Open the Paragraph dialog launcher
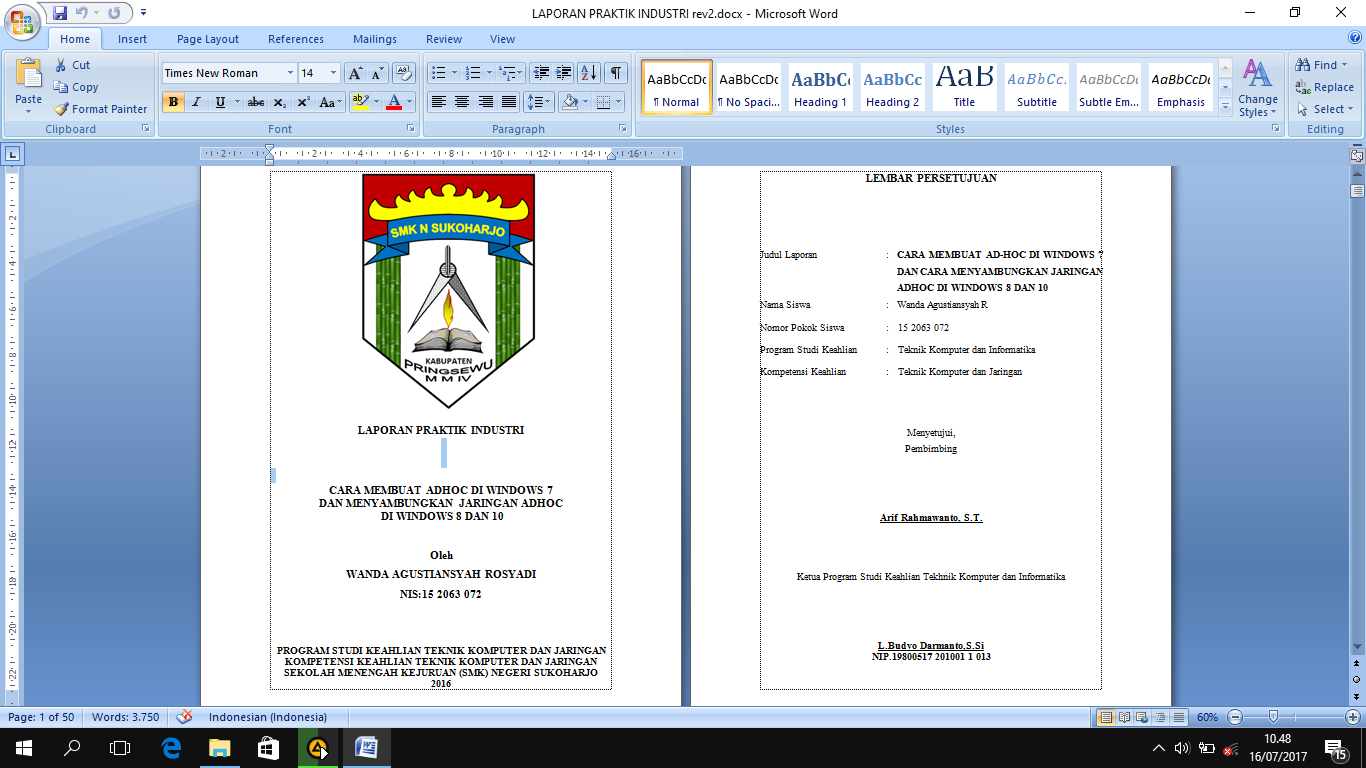1366x768 pixels. pyautogui.click(x=624, y=129)
